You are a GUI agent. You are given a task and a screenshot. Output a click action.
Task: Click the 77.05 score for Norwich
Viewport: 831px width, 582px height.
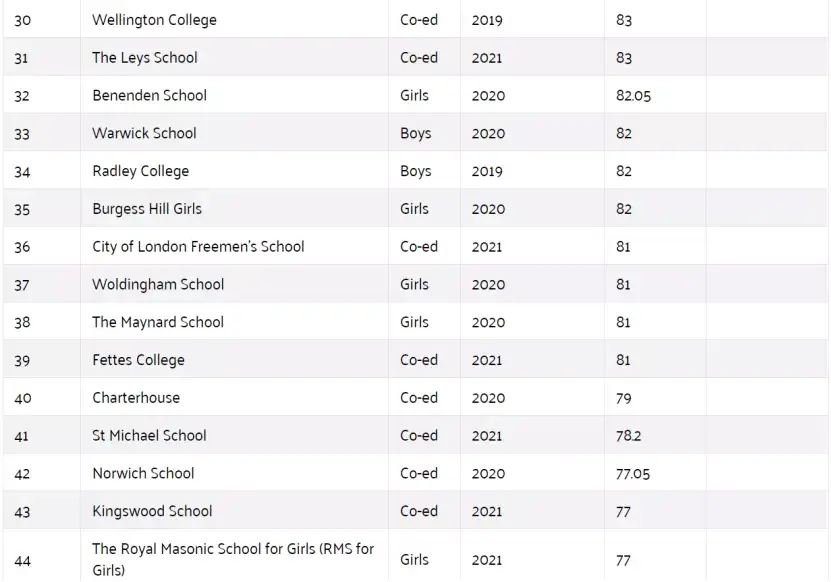tap(632, 474)
